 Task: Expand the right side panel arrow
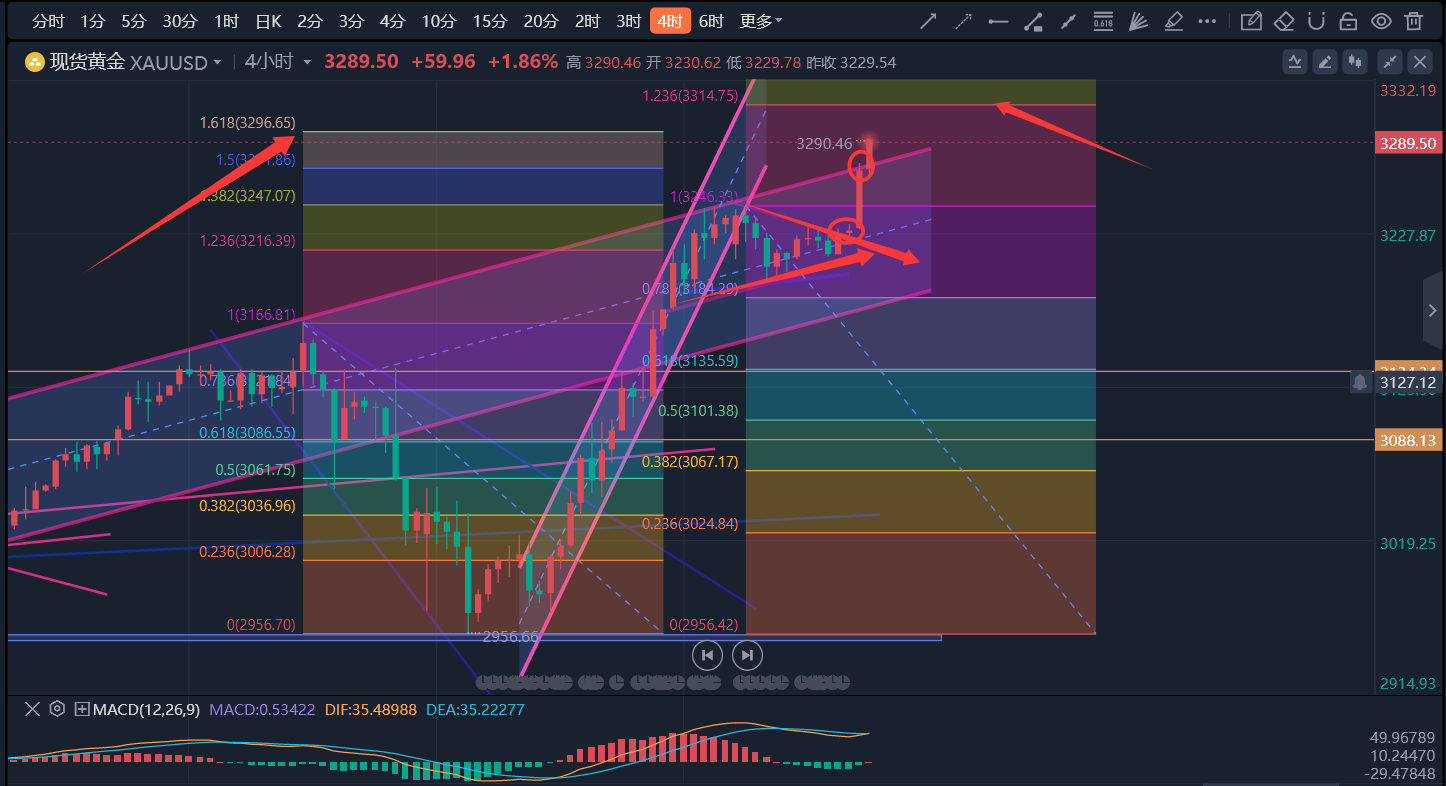coord(1434,310)
